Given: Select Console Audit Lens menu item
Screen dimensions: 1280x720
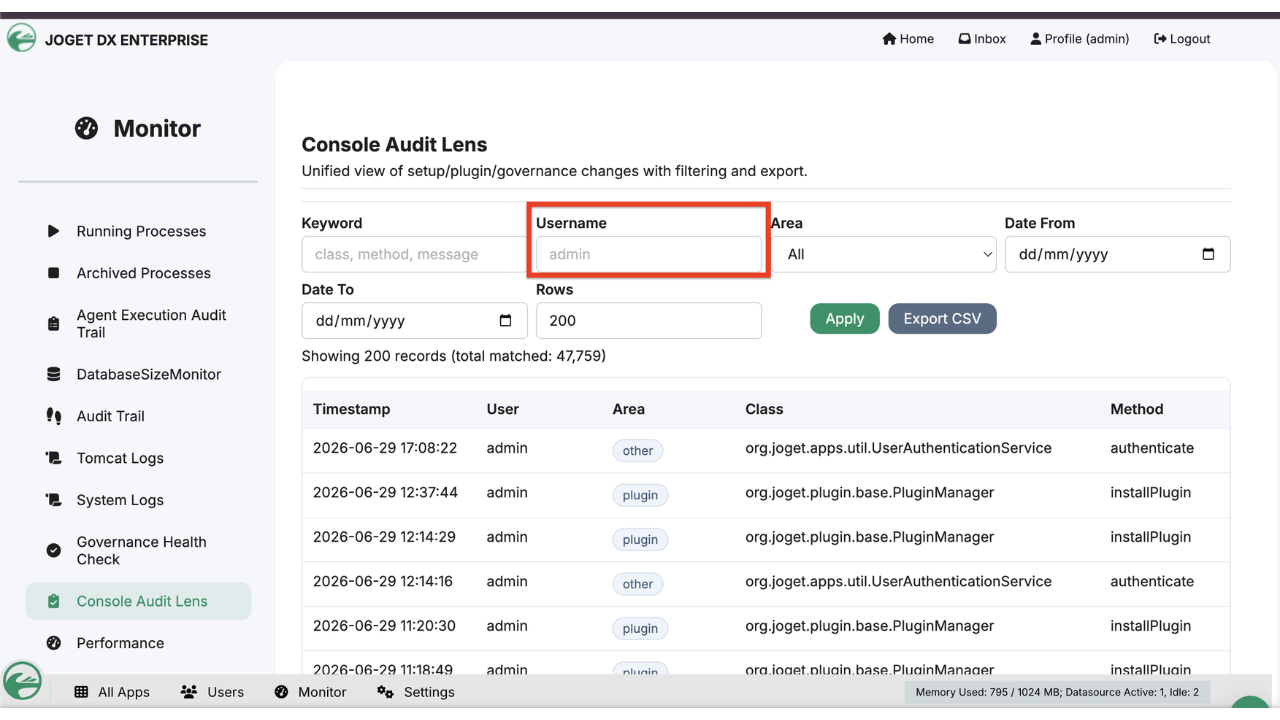Looking at the screenshot, I should point(138,601).
